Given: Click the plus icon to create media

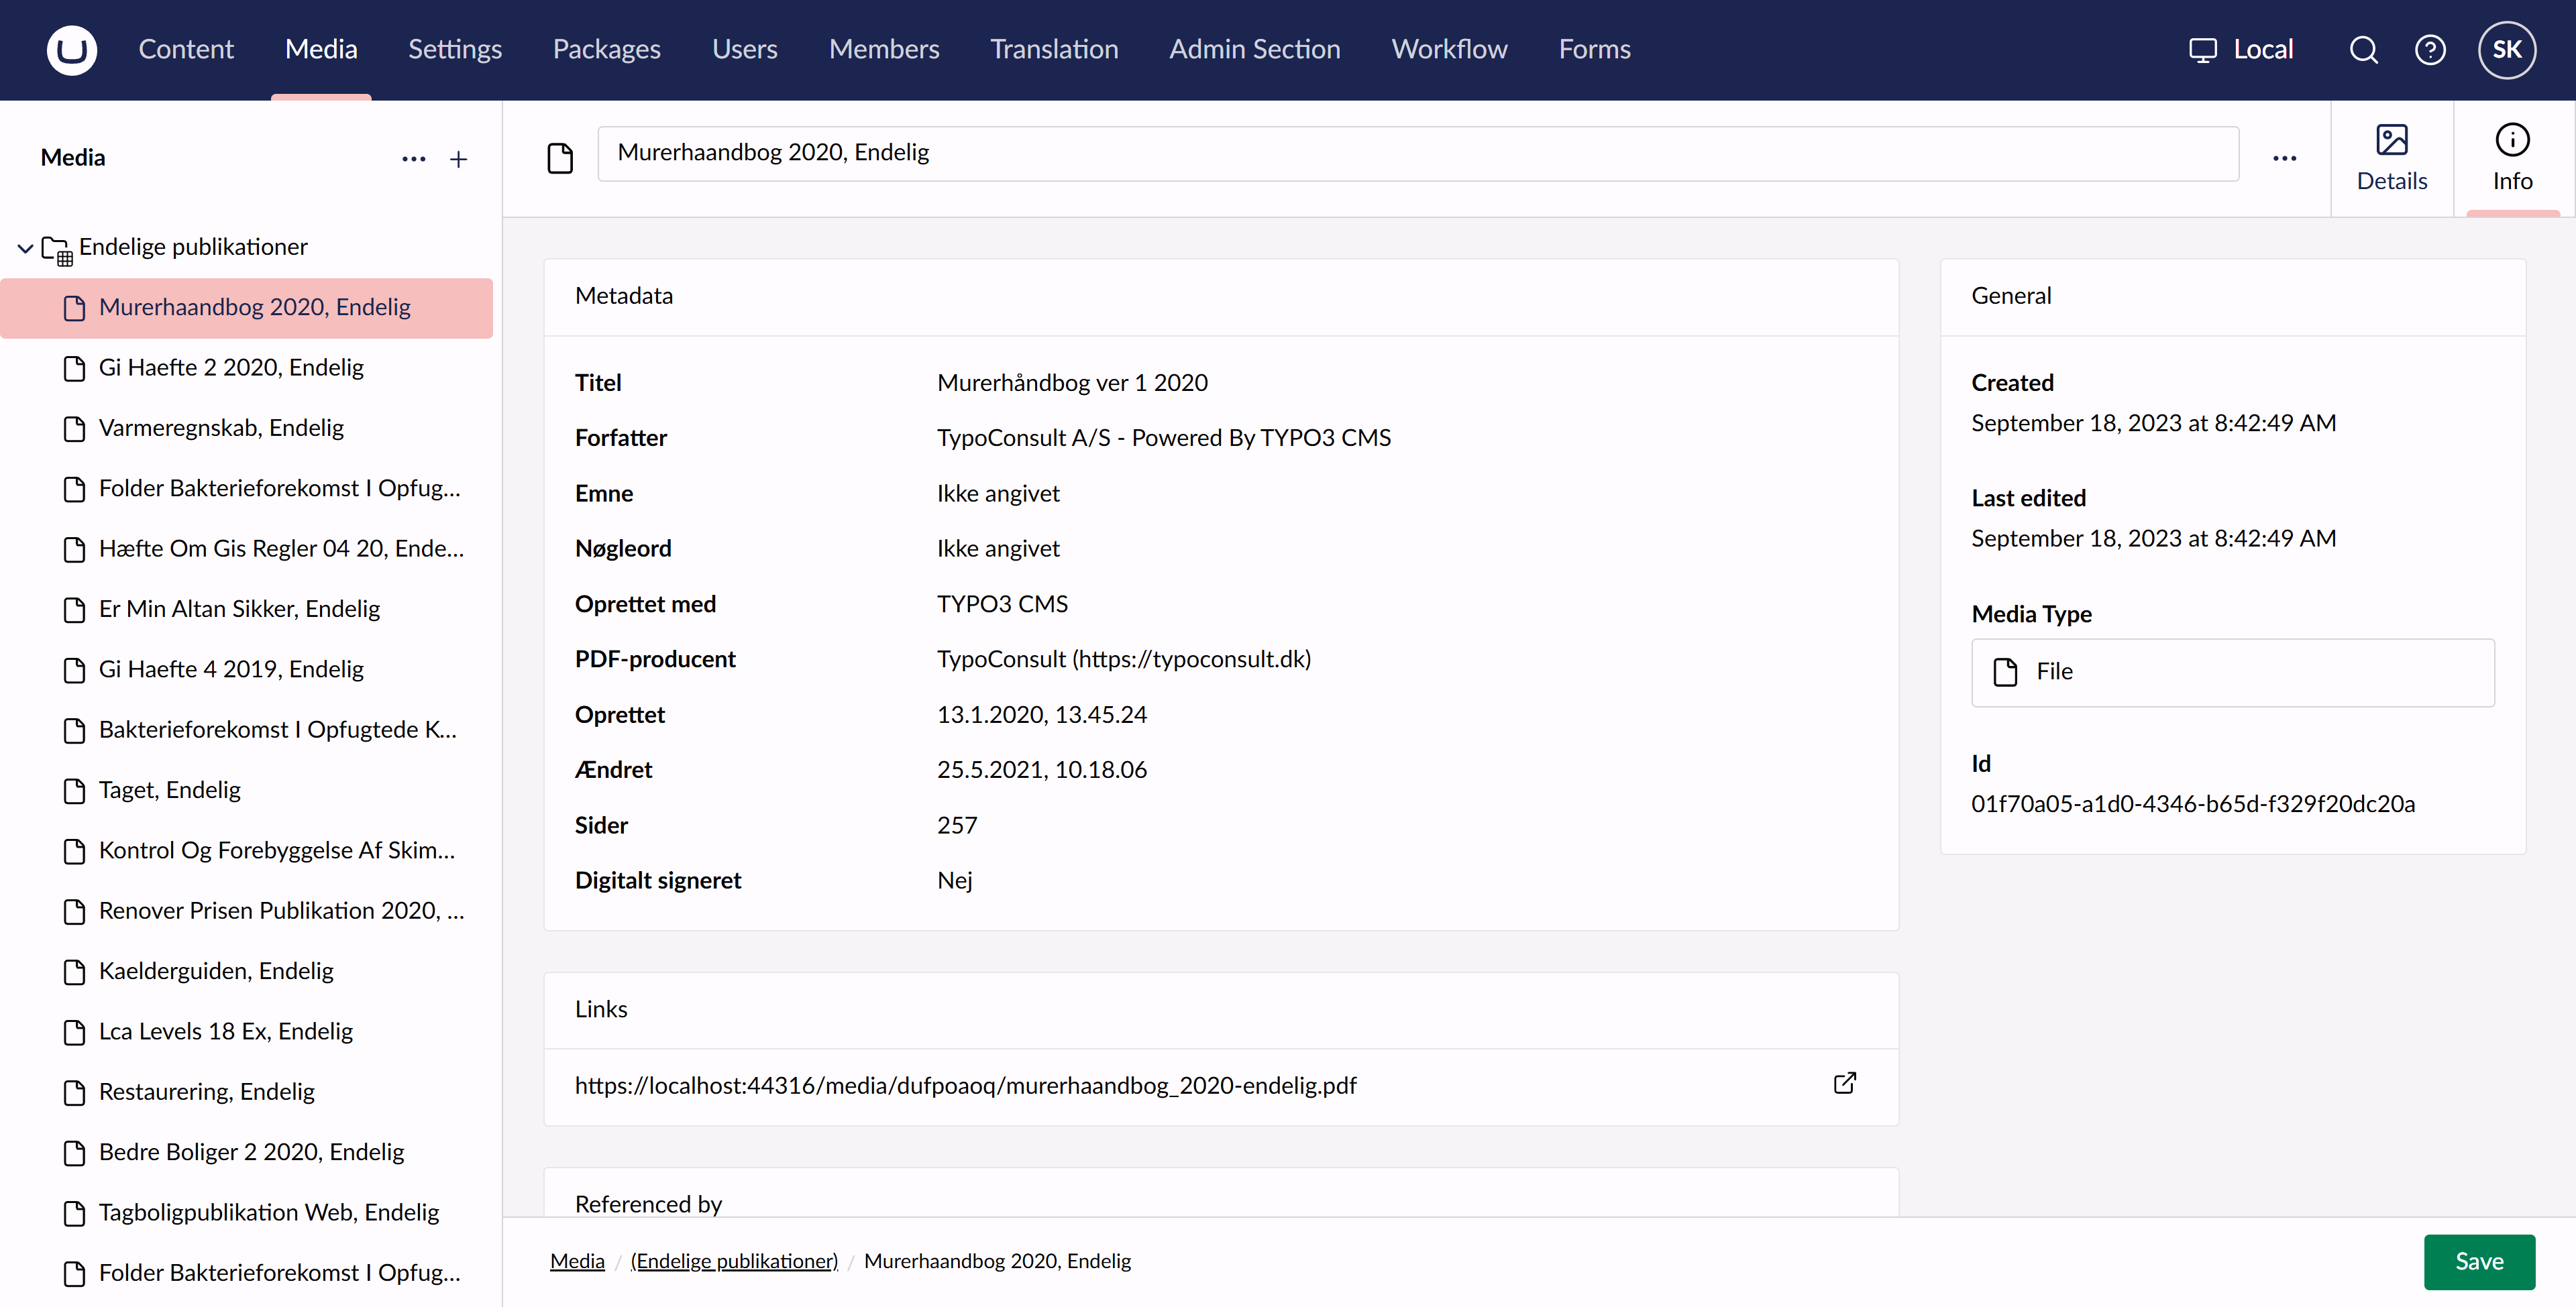Looking at the screenshot, I should [x=458, y=158].
